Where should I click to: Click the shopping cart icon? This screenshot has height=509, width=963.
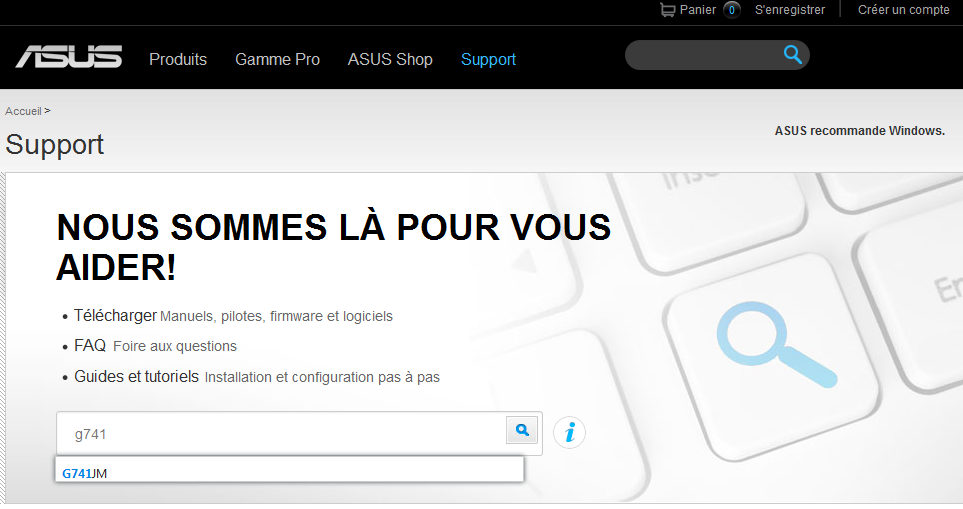(x=667, y=10)
